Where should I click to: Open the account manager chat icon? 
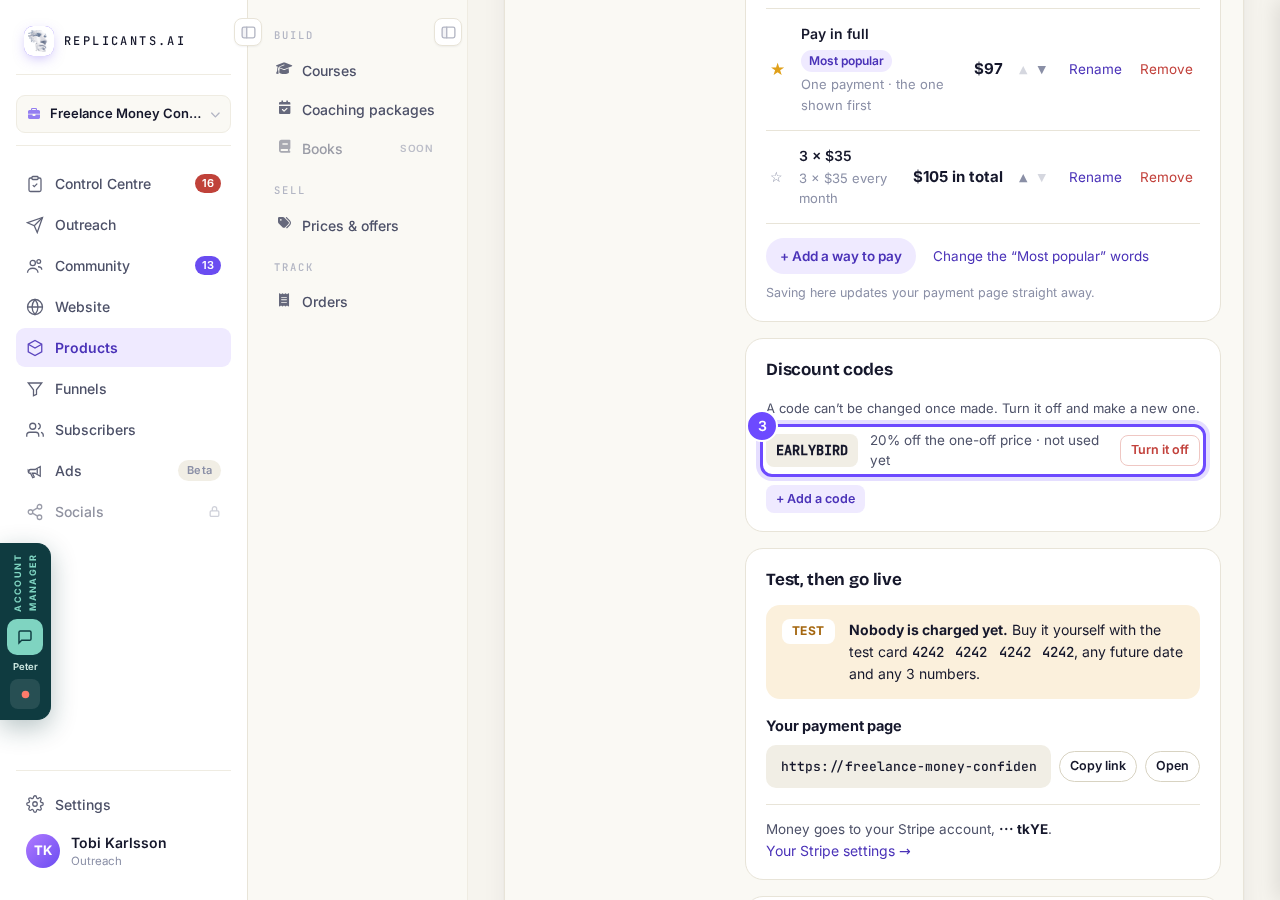(x=25, y=637)
